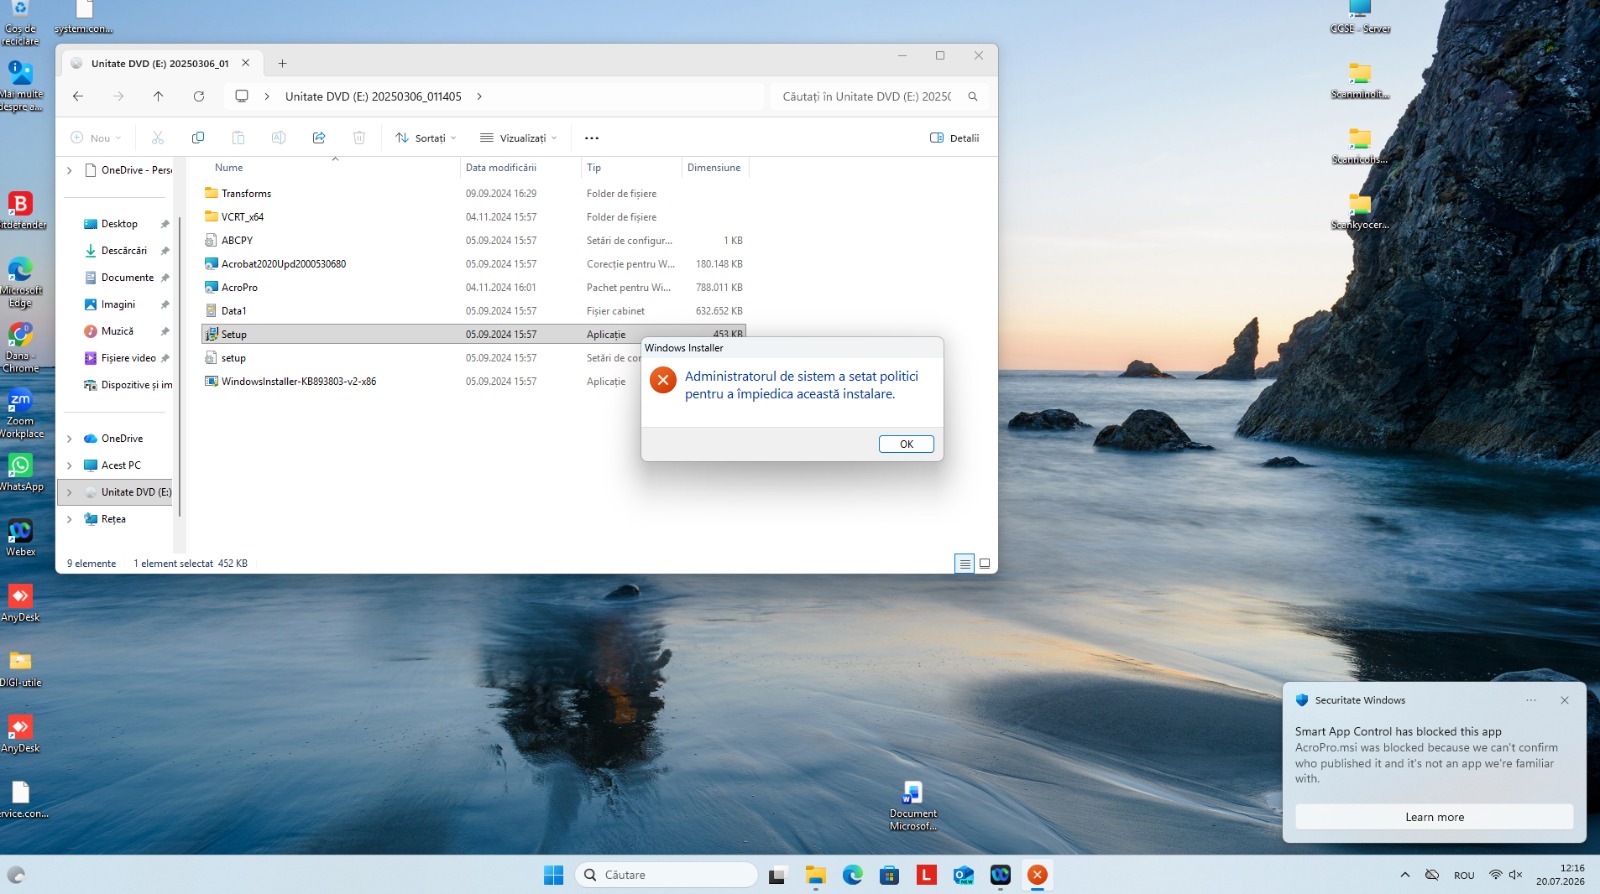Click OK in the Windows Installer dialog
The image size is (1600, 894).
[x=906, y=444]
